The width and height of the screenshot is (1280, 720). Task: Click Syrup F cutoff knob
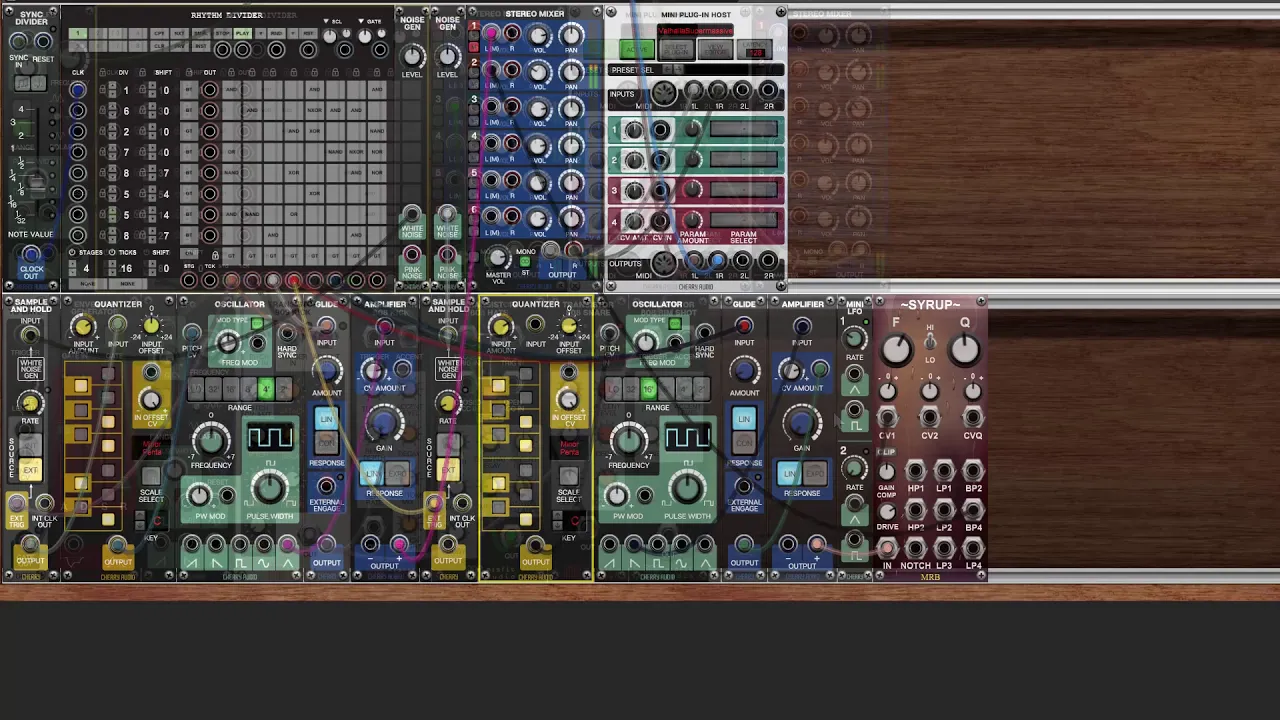pyautogui.click(x=896, y=349)
